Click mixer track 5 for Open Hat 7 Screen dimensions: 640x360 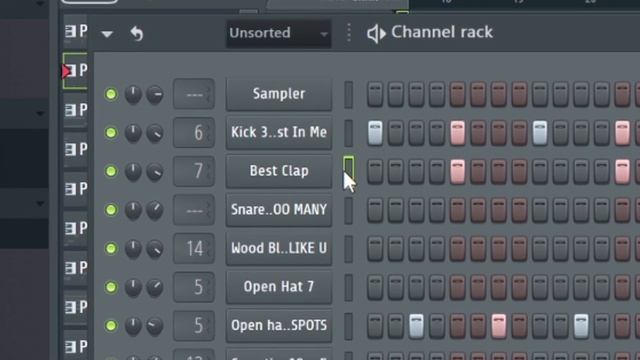[194, 287]
